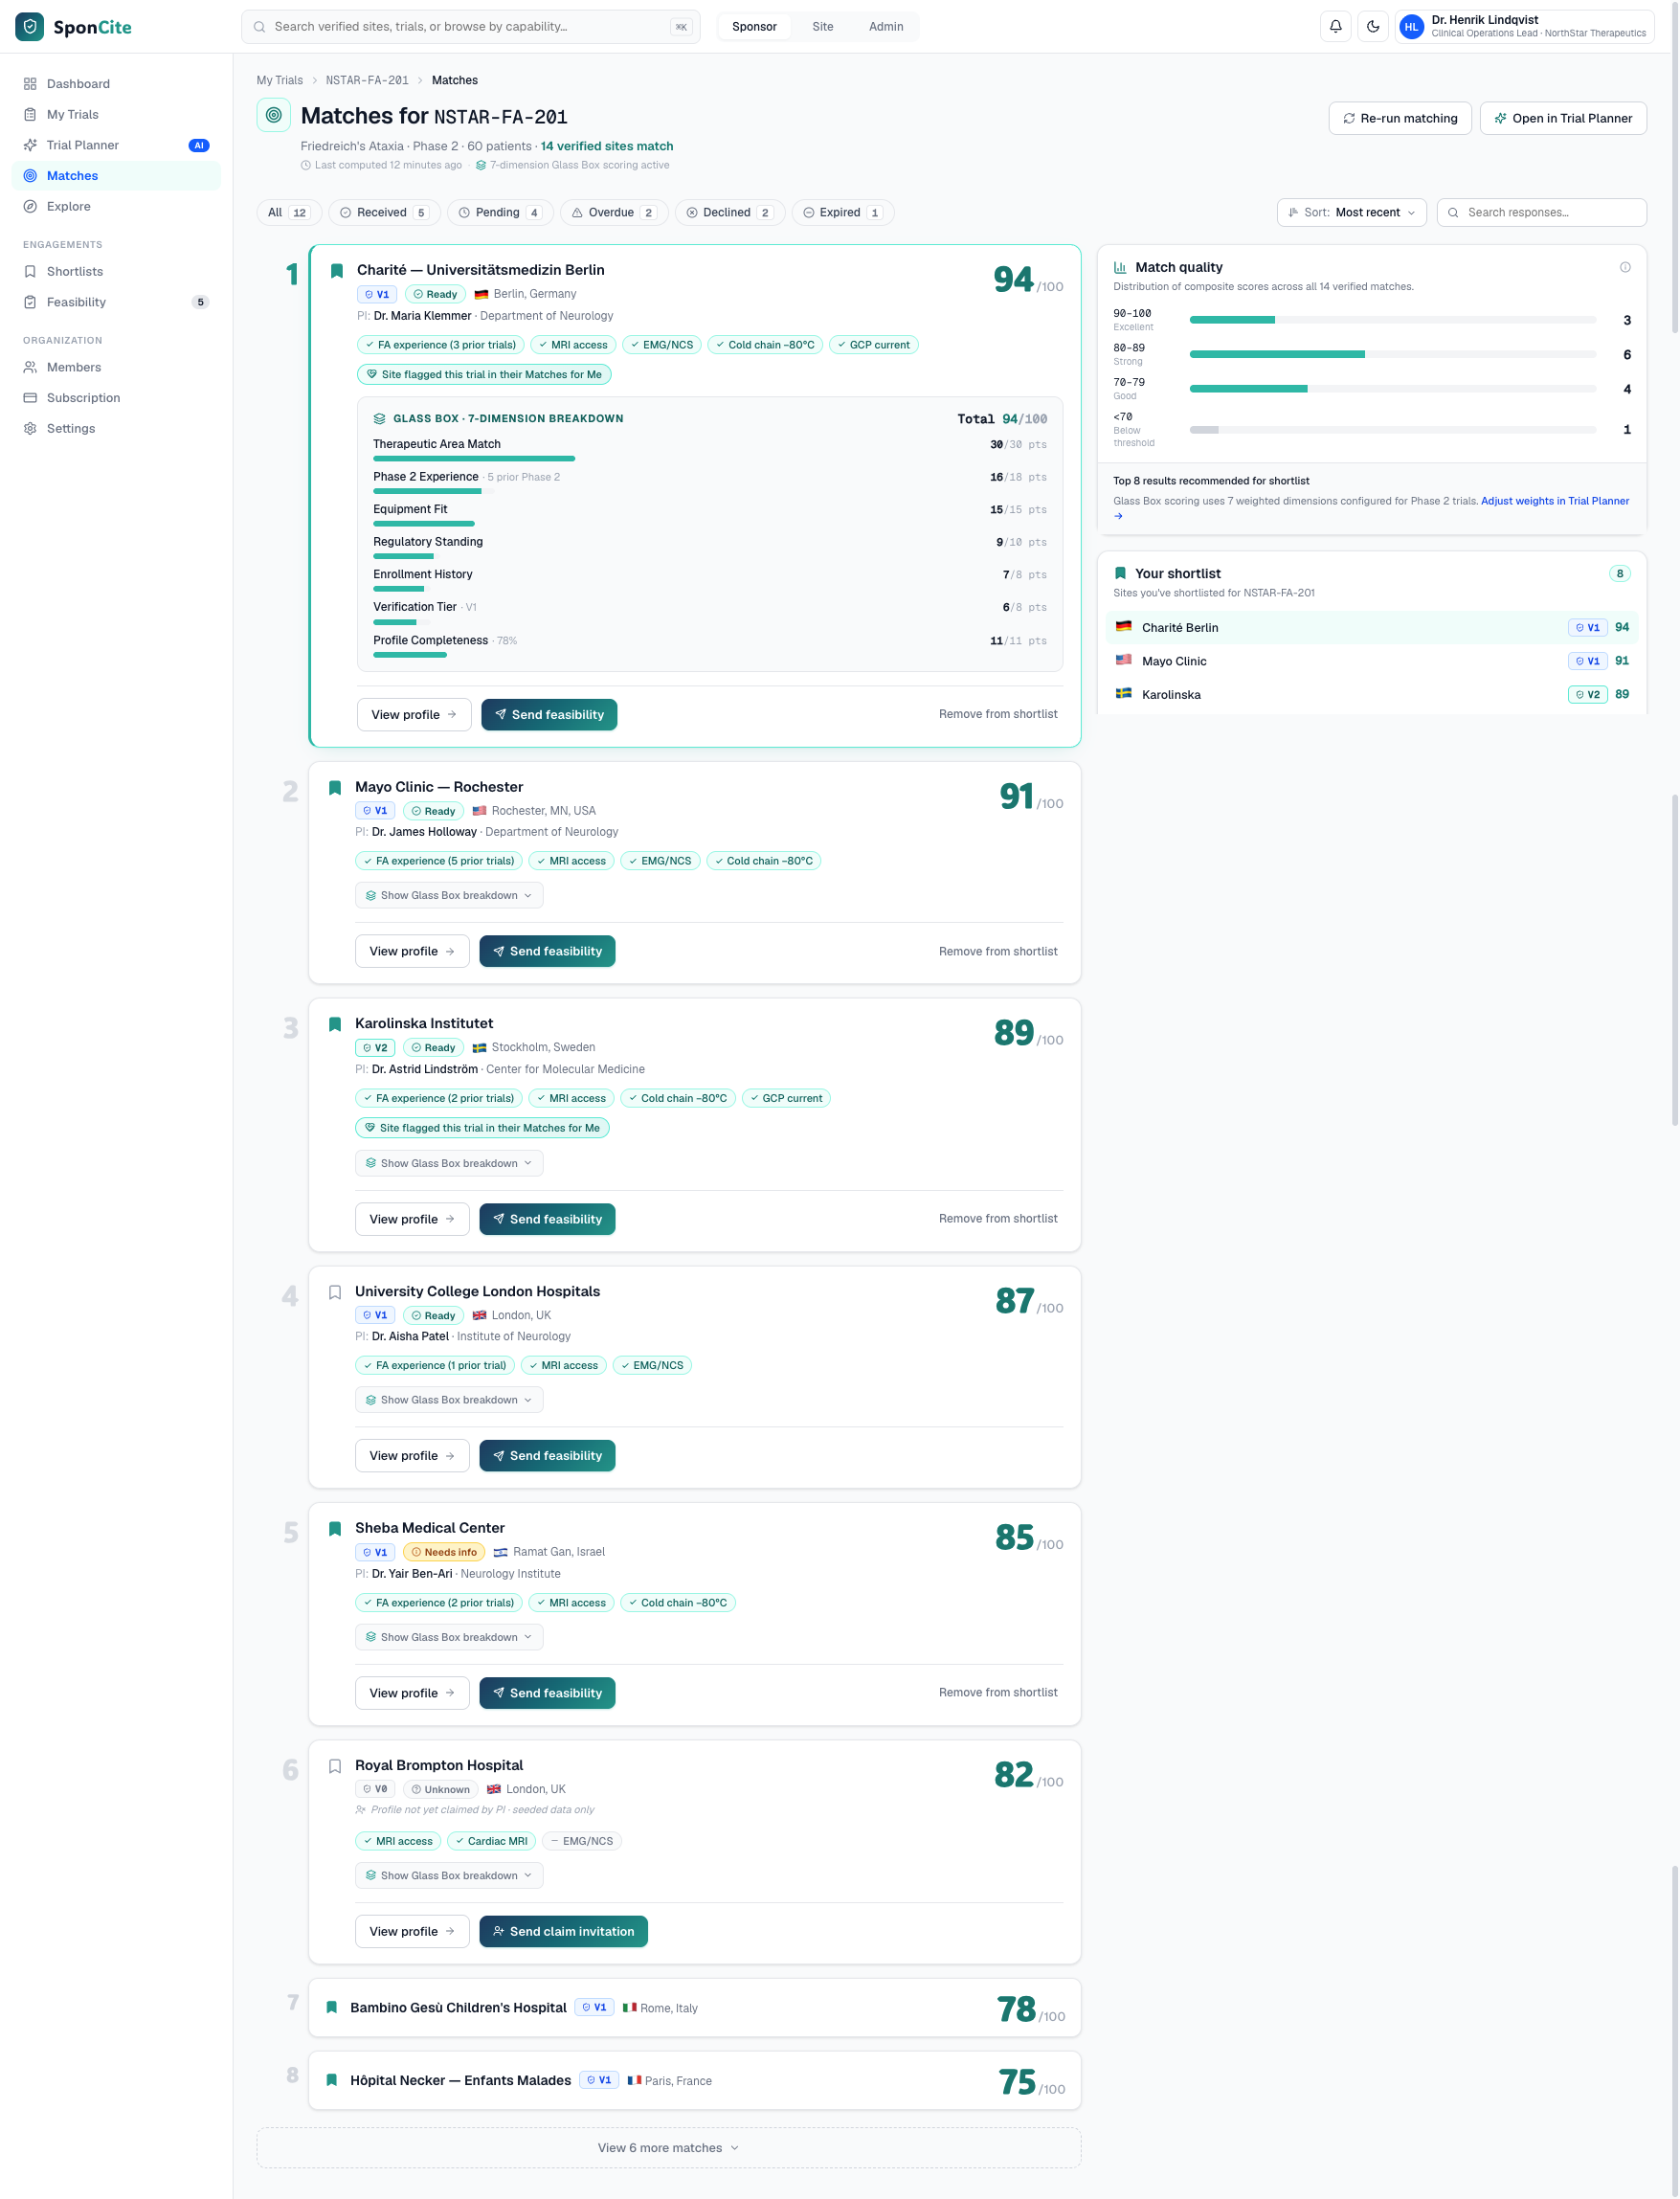Filter by Expired responses
This screenshot has width=1680, height=2199.
pyautogui.click(x=842, y=212)
